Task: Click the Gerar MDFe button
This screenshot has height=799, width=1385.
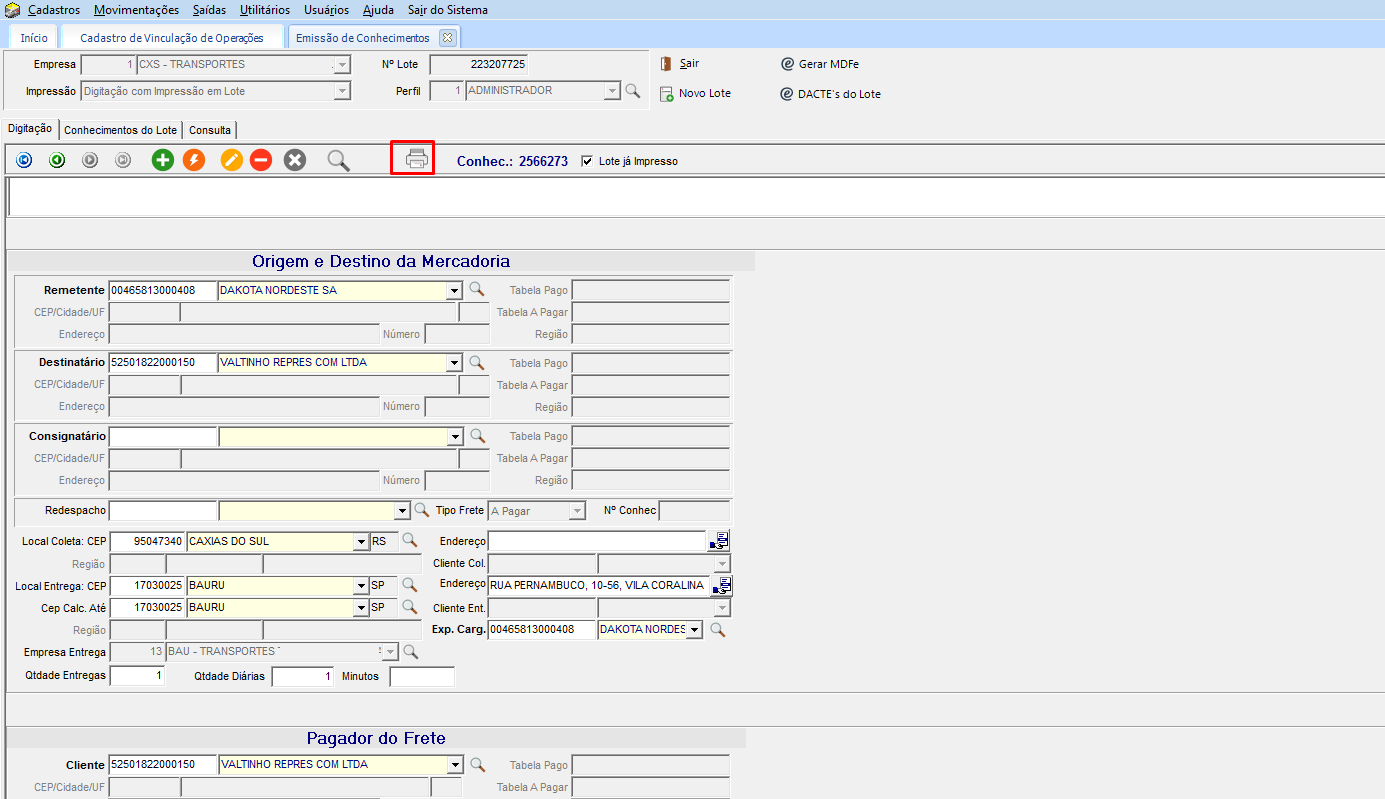Action: point(828,64)
